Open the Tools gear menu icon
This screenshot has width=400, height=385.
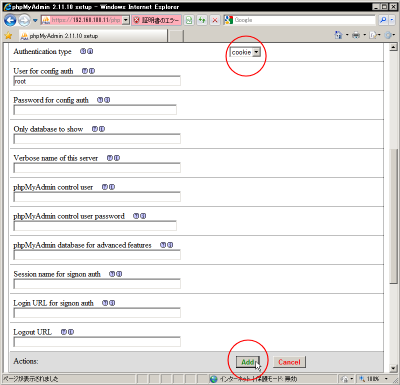388,35
